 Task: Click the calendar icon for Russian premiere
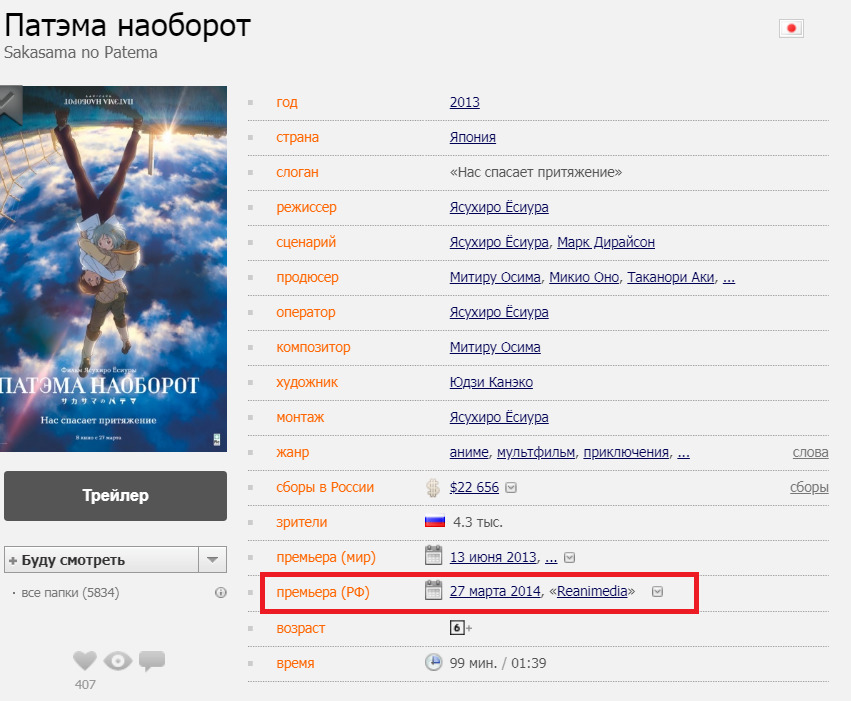[433, 590]
